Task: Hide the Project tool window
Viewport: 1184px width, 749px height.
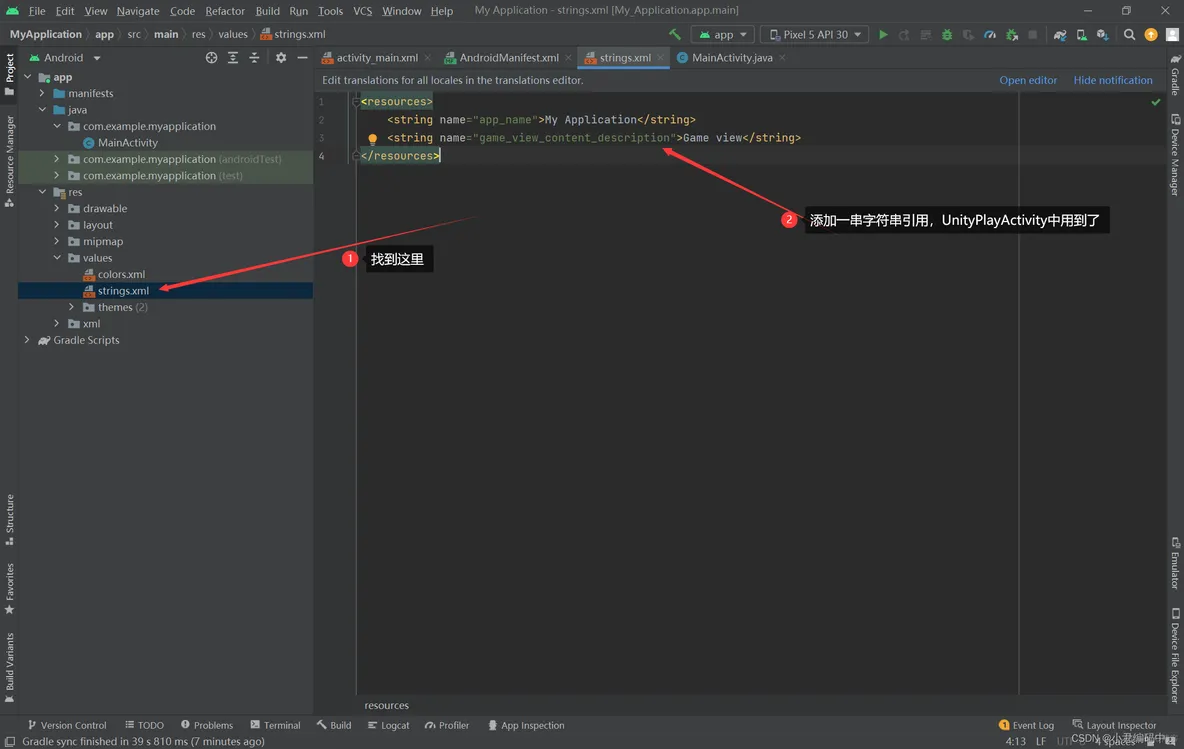Action: tap(302, 57)
